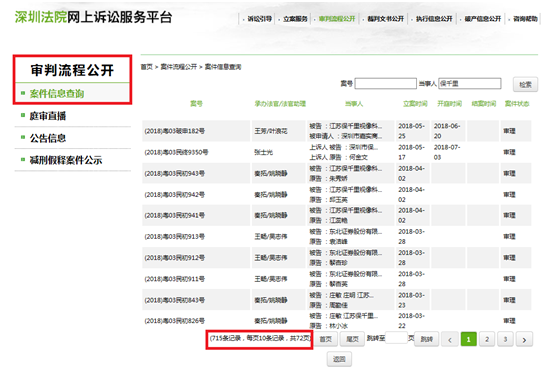Click the 案号 column header
The height and width of the screenshot is (373, 558).
click(x=196, y=104)
